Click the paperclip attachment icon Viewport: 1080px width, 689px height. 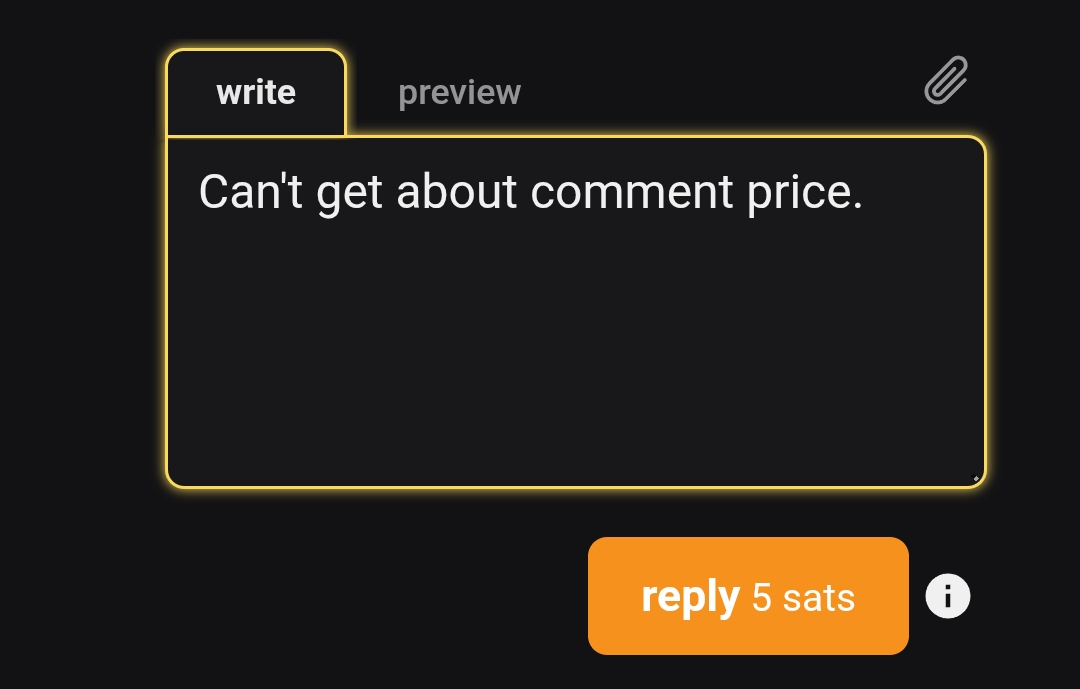(945, 80)
